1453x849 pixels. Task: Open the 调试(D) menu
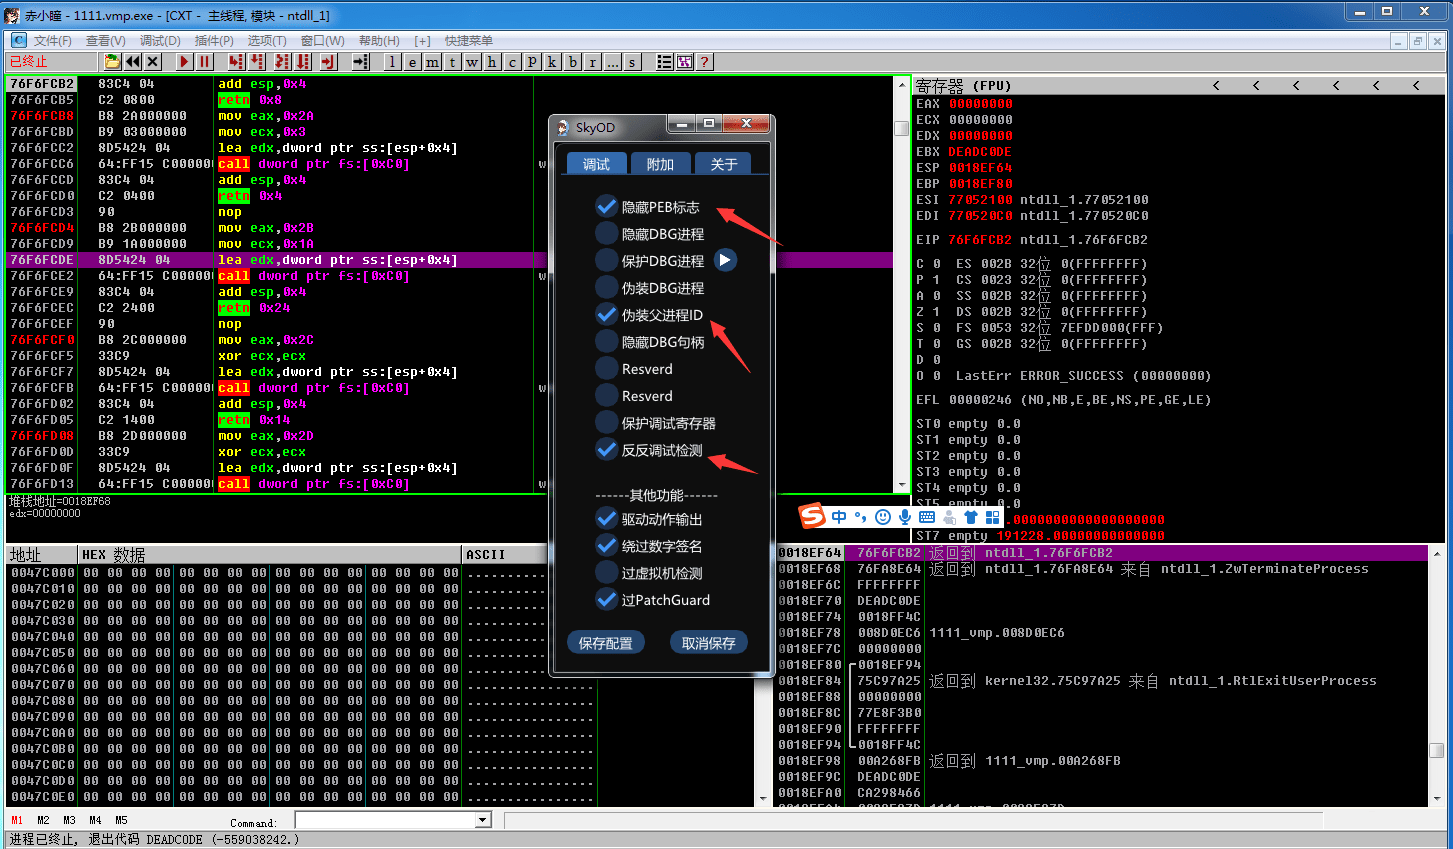pyautogui.click(x=160, y=40)
